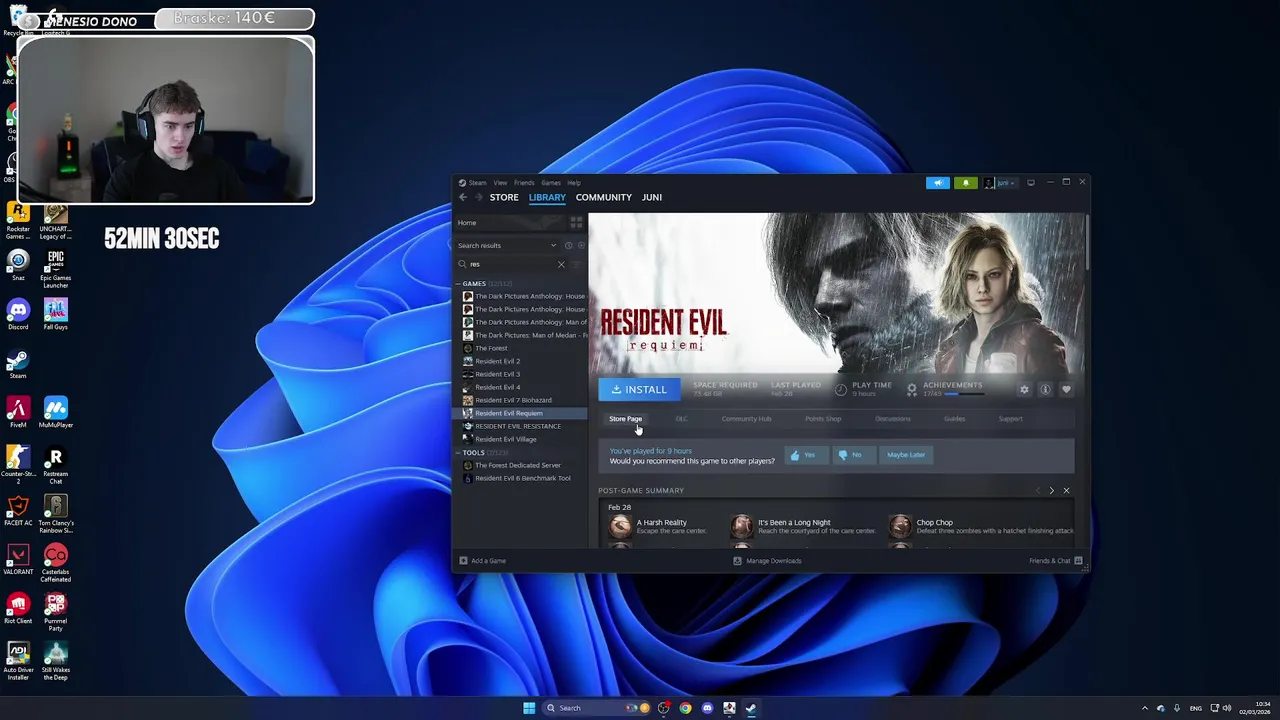This screenshot has height=720, width=1280.
Task: Add Resident Evil Requiem to favorites
Action: 1066,390
